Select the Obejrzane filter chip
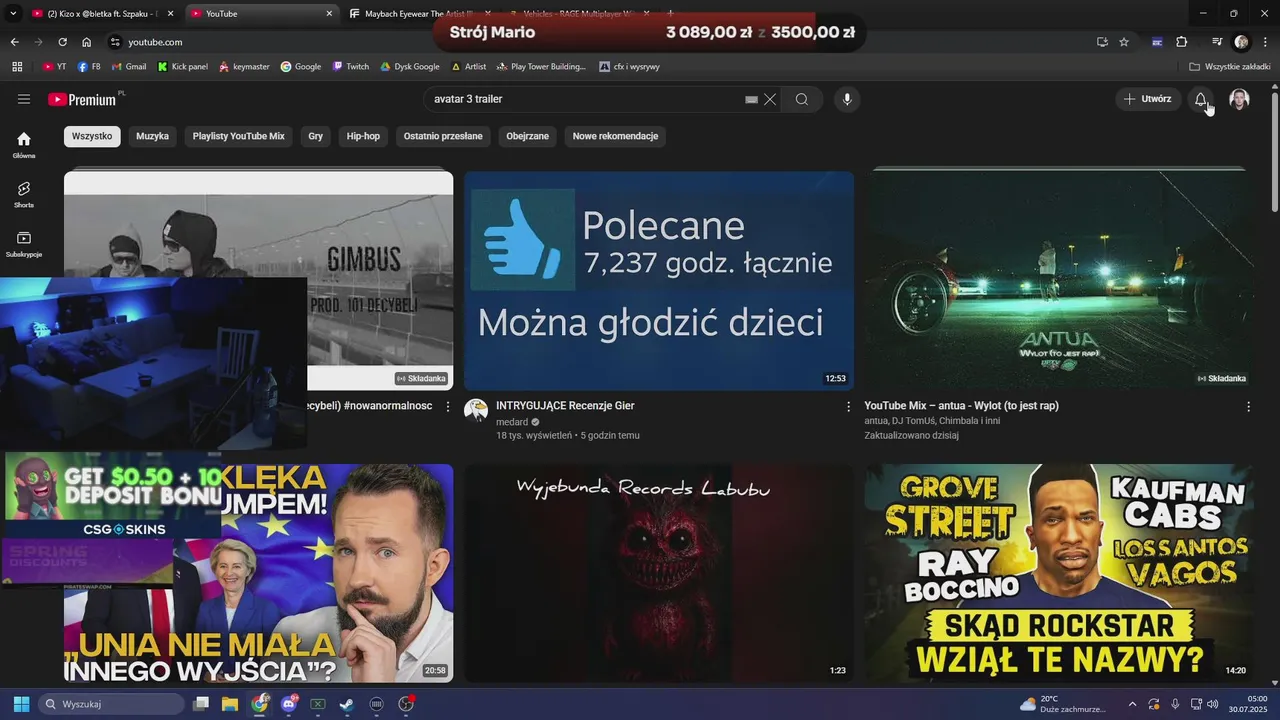 tap(528, 136)
